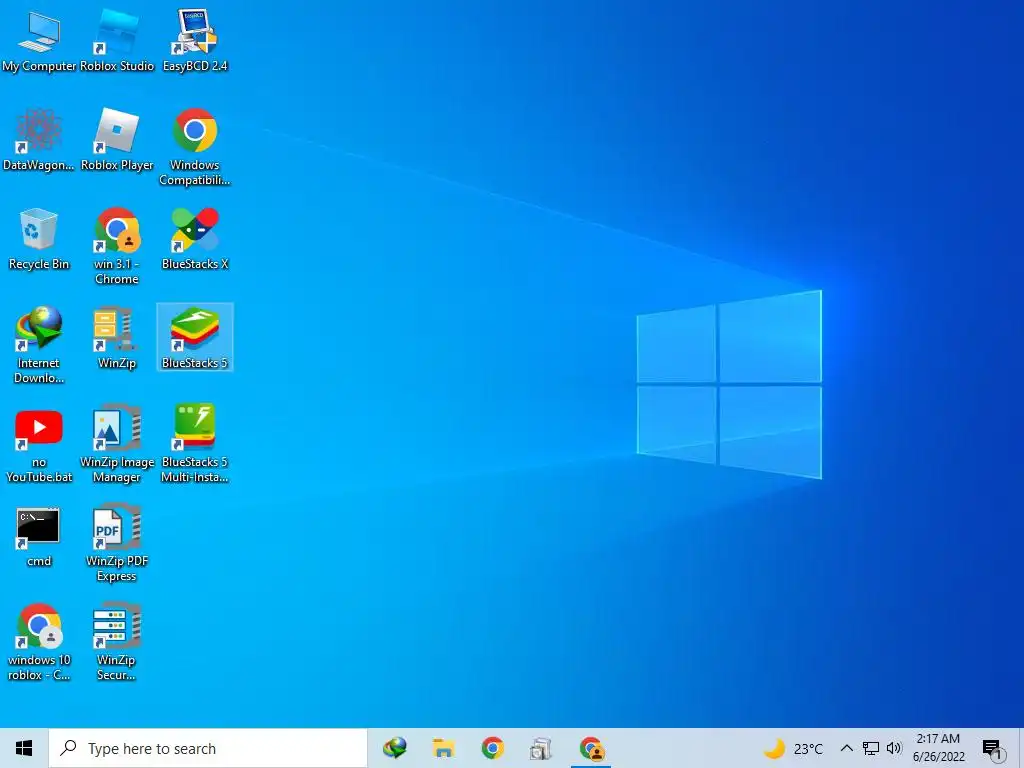Image resolution: width=1024 pixels, height=768 pixels.
Task: Open the 23°C weather widget
Action: [x=793, y=748]
